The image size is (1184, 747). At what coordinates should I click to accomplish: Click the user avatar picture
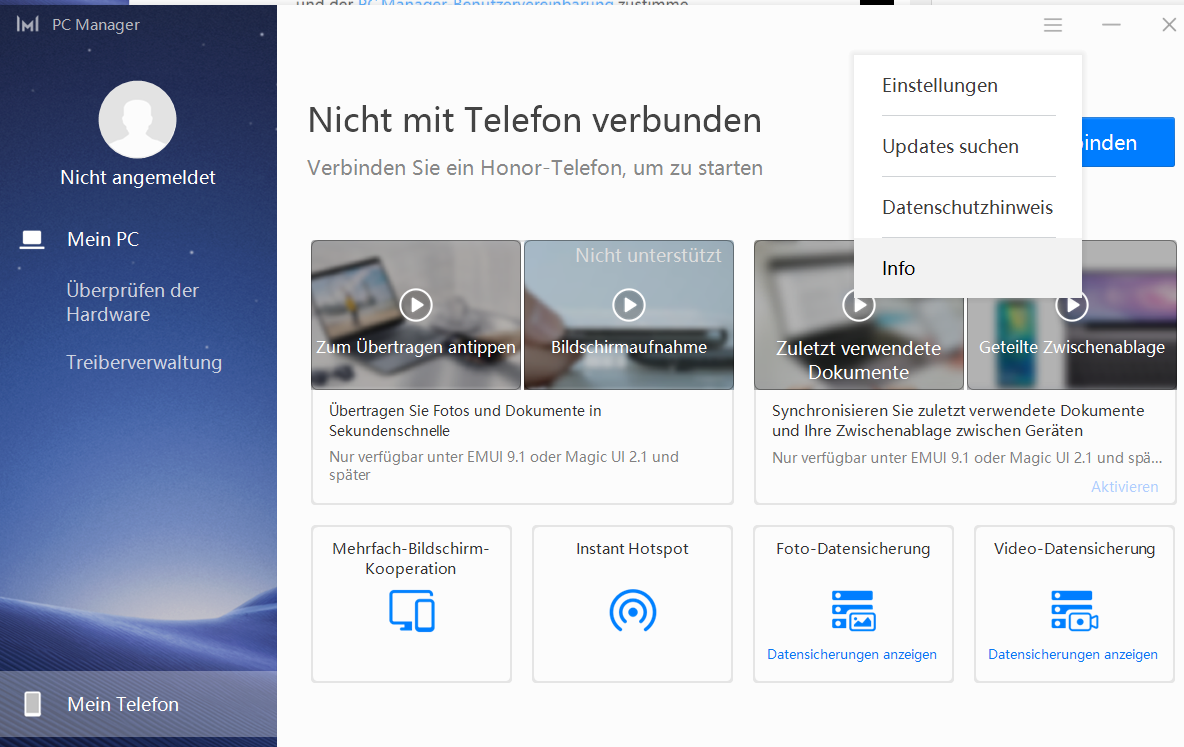pos(137,119)
